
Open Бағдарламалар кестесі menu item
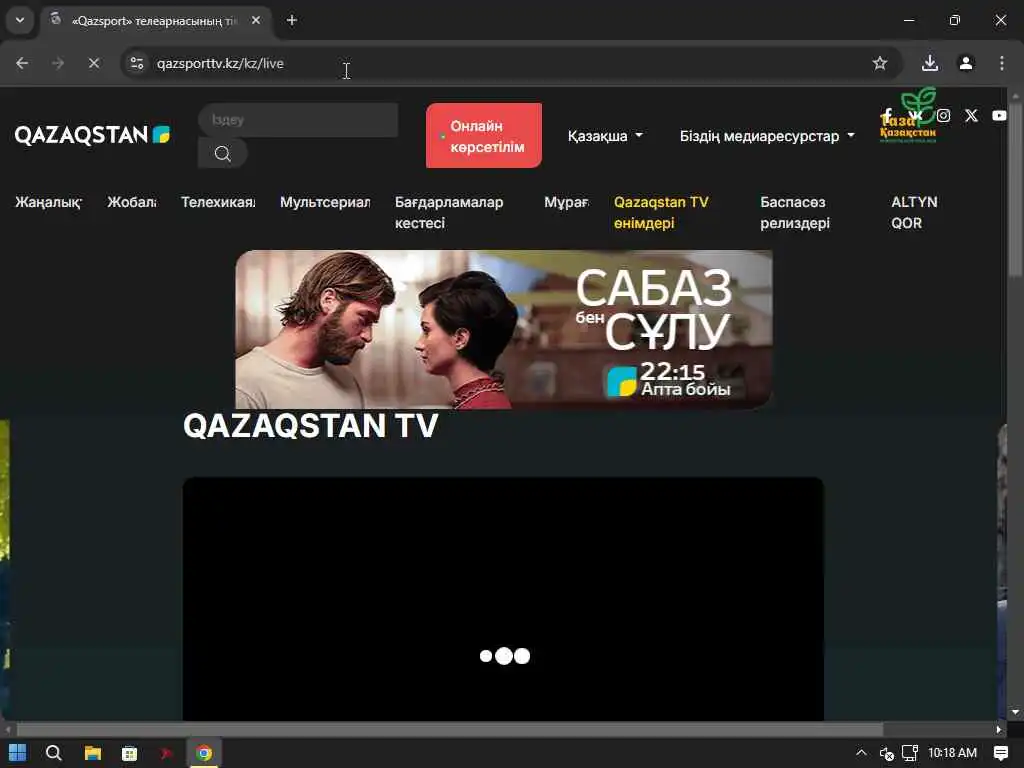point(449,212)
